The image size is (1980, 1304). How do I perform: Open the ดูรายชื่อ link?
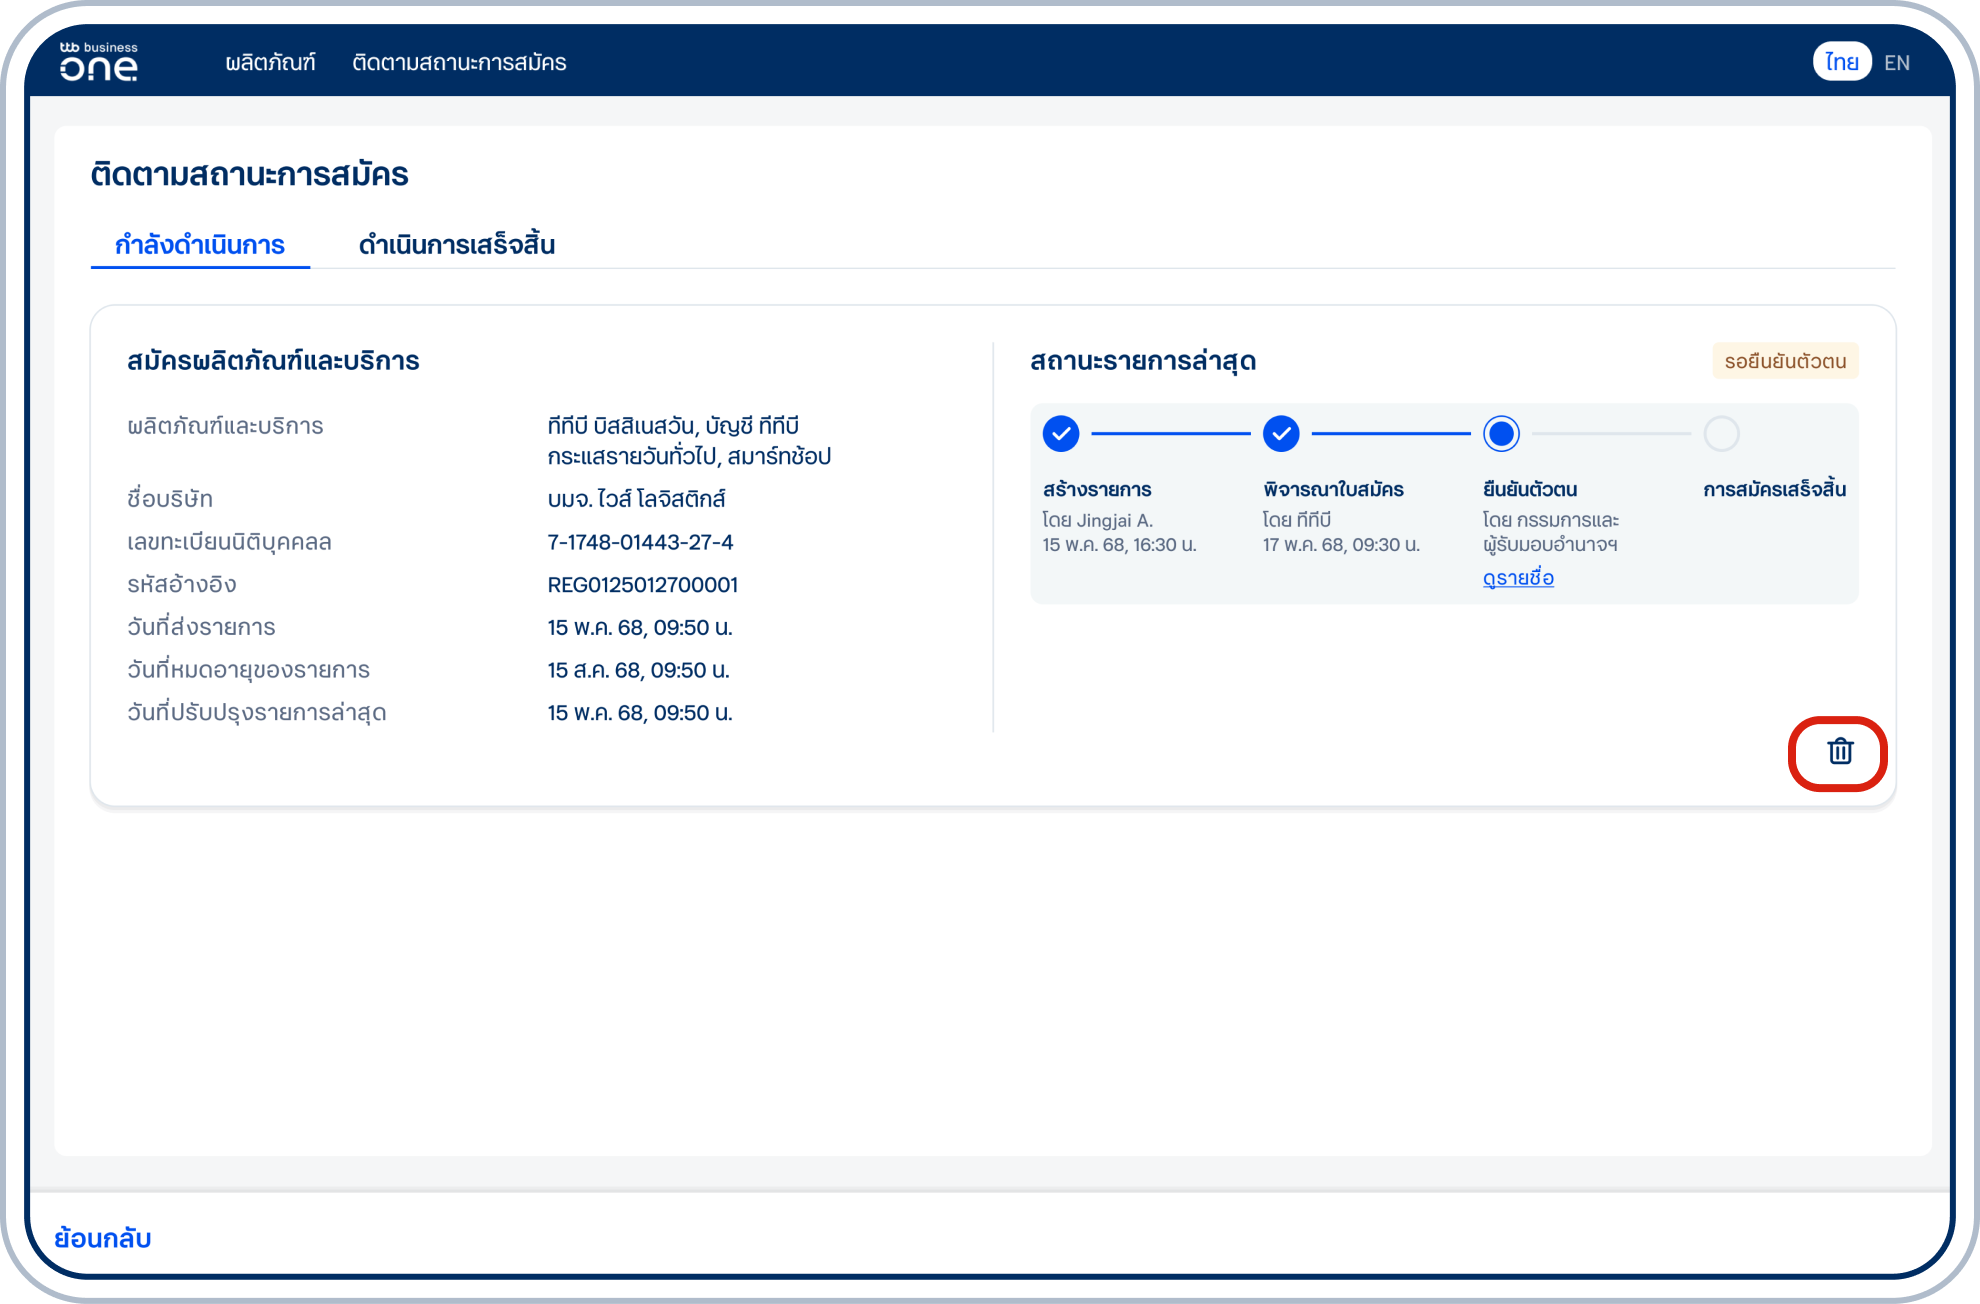click(1517, 578)
